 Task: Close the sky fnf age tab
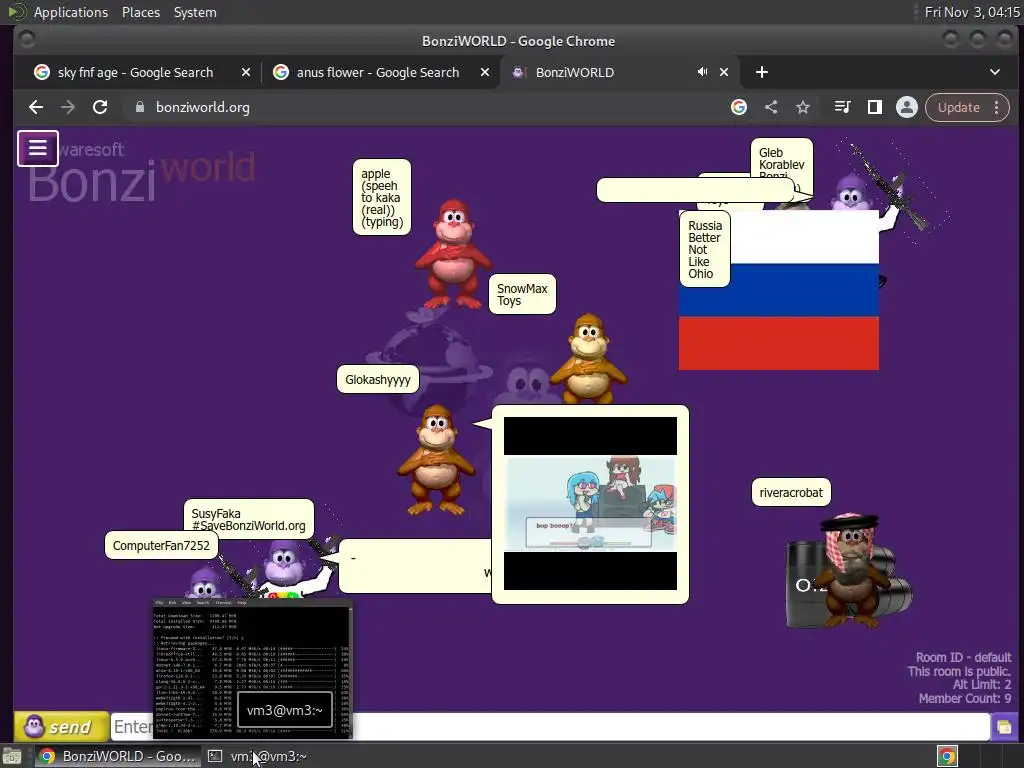246,72
